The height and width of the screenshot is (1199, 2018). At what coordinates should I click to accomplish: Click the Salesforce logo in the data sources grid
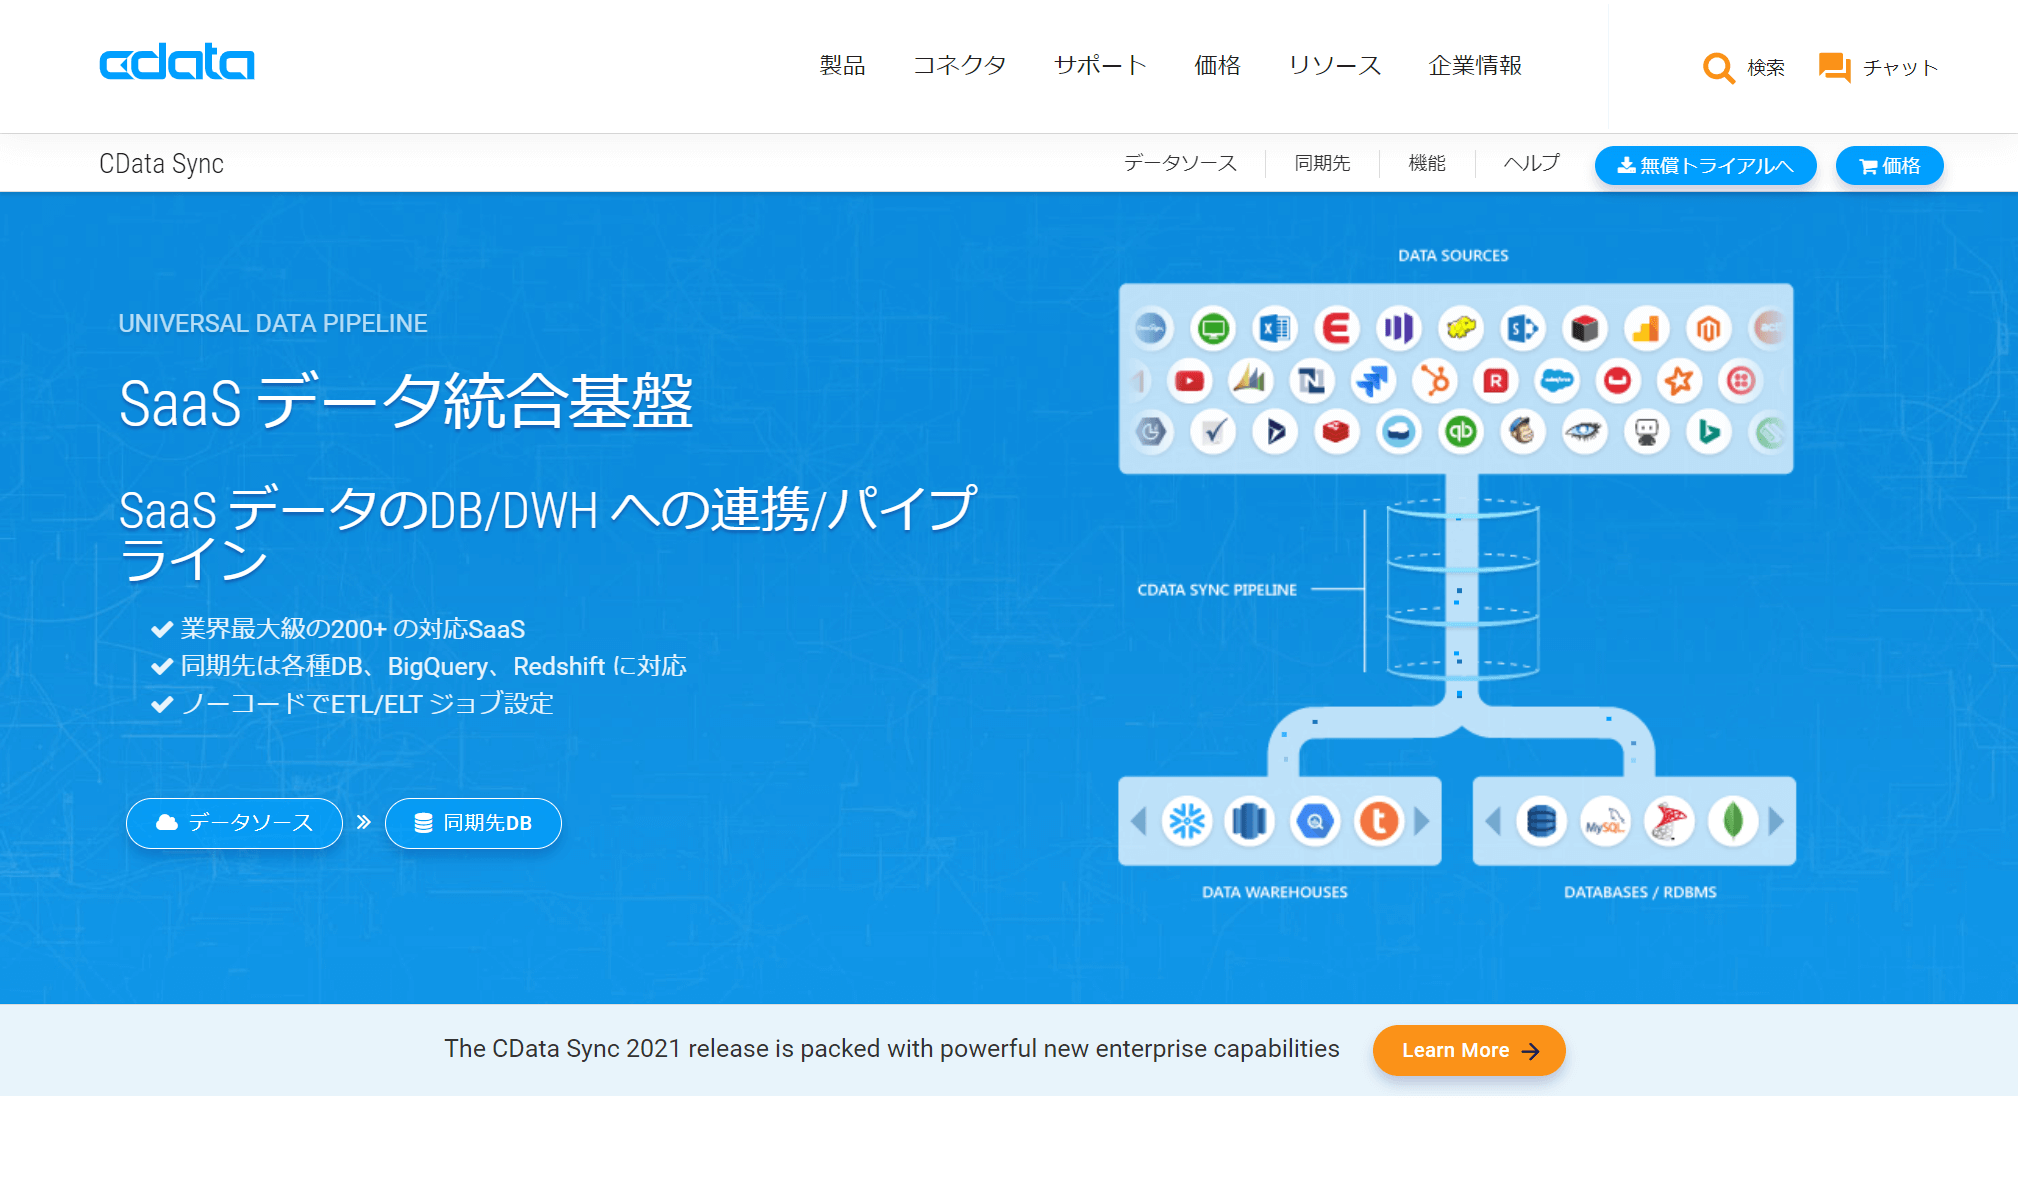pyautogui.click(x=1557, y=381)
